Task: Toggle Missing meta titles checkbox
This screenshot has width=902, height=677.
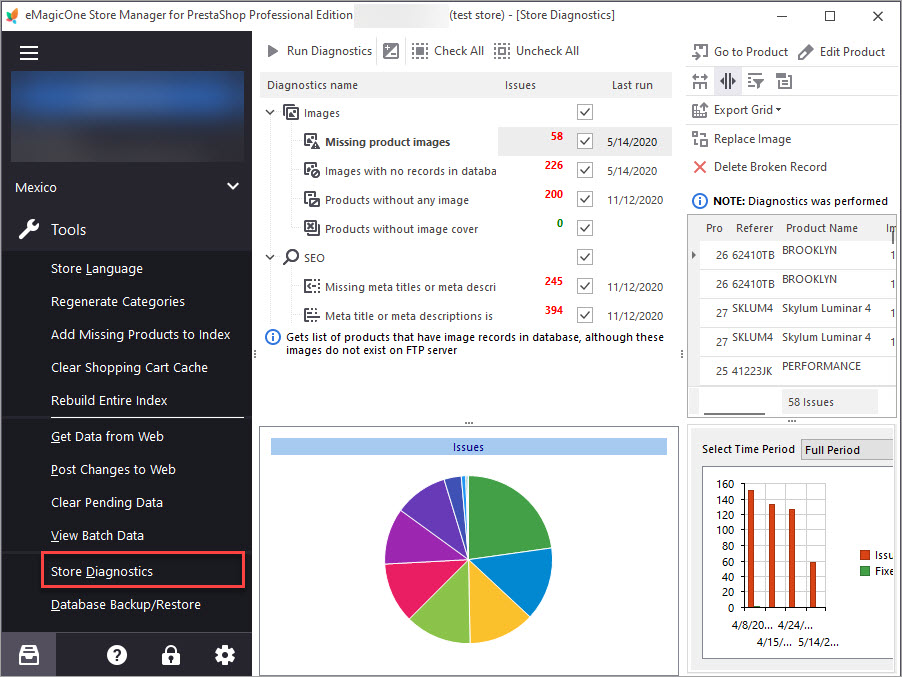Action: (585, 286)
